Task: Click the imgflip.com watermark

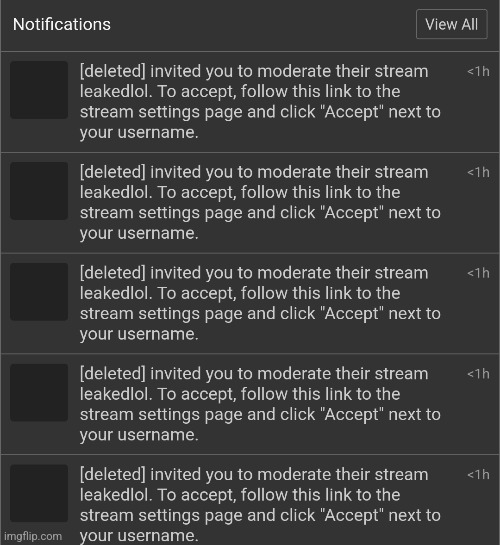Action: [x=33, y=536]
